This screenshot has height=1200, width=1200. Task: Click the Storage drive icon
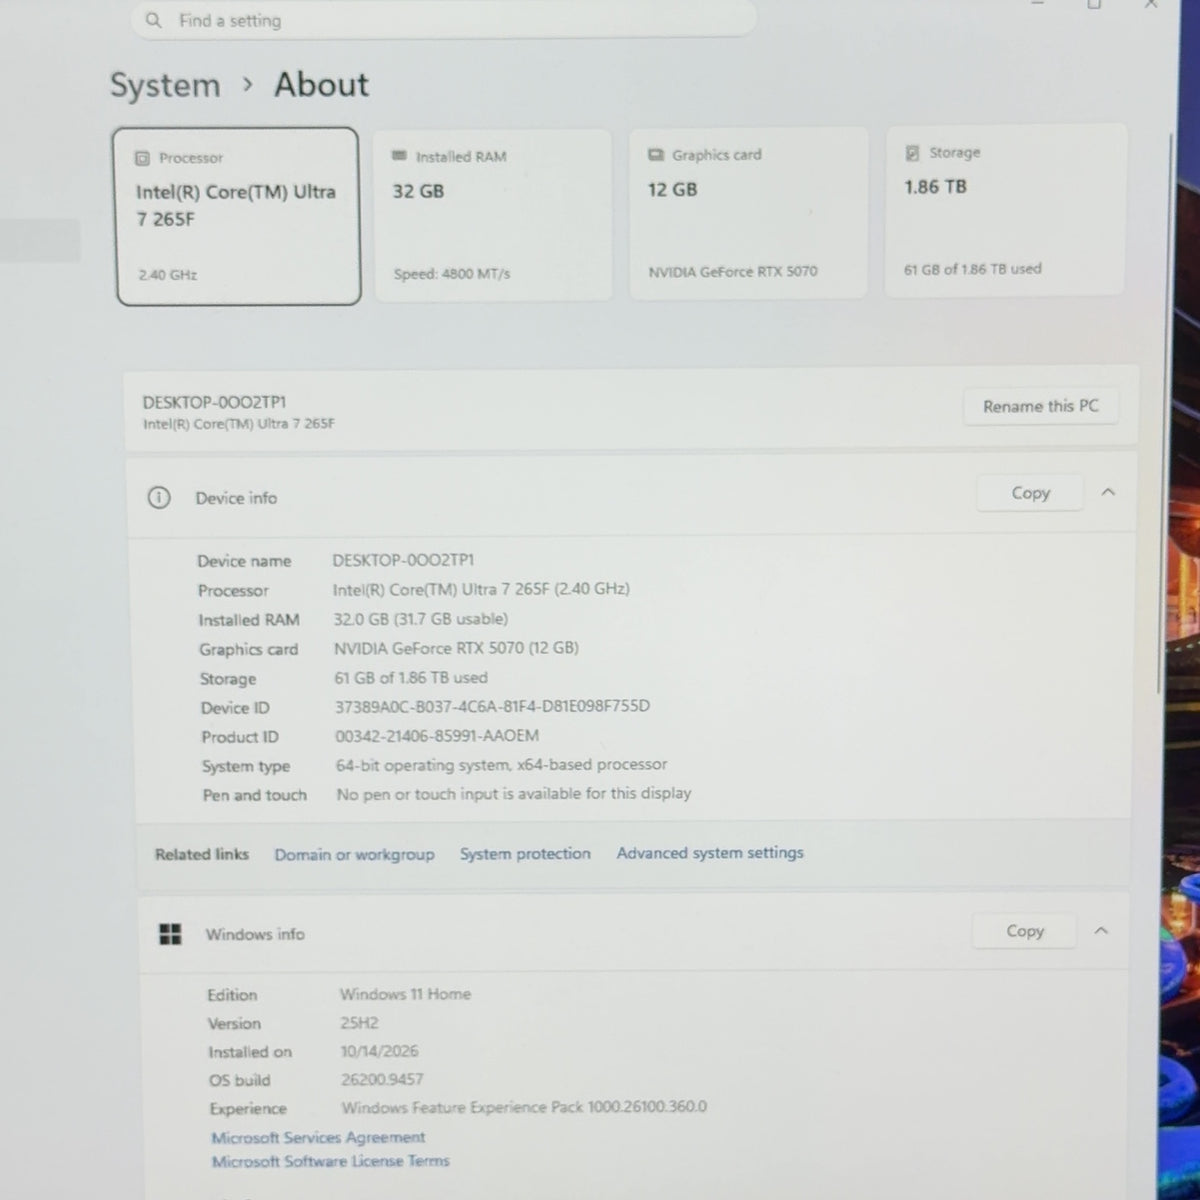click(x=912, y=152)
